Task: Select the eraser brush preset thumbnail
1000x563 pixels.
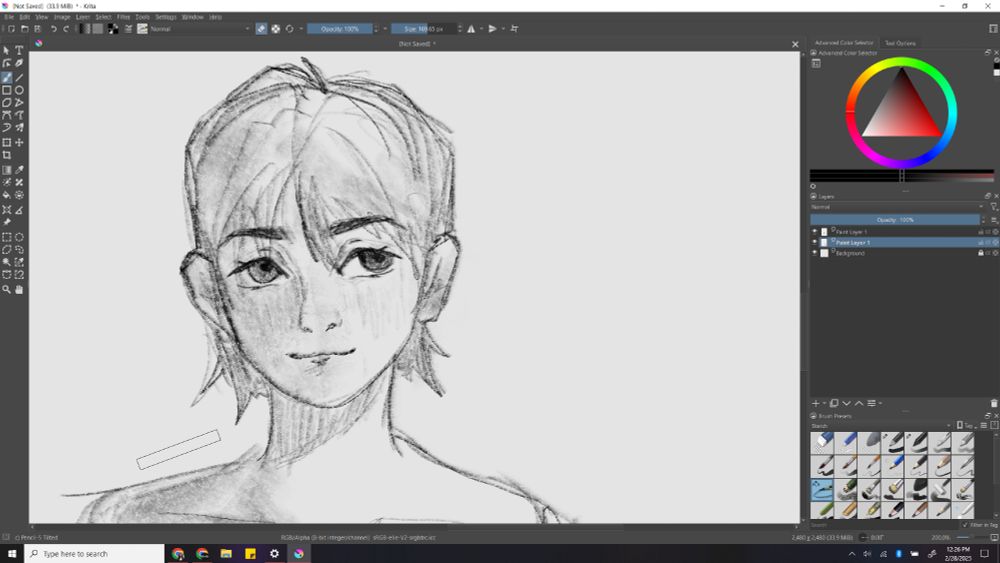Action: coord(822,442)
